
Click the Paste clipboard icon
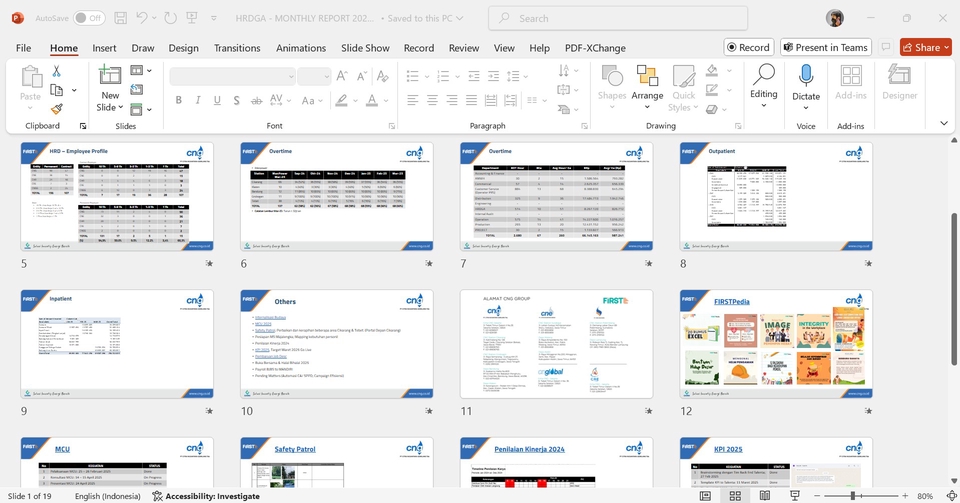(31, 78)
